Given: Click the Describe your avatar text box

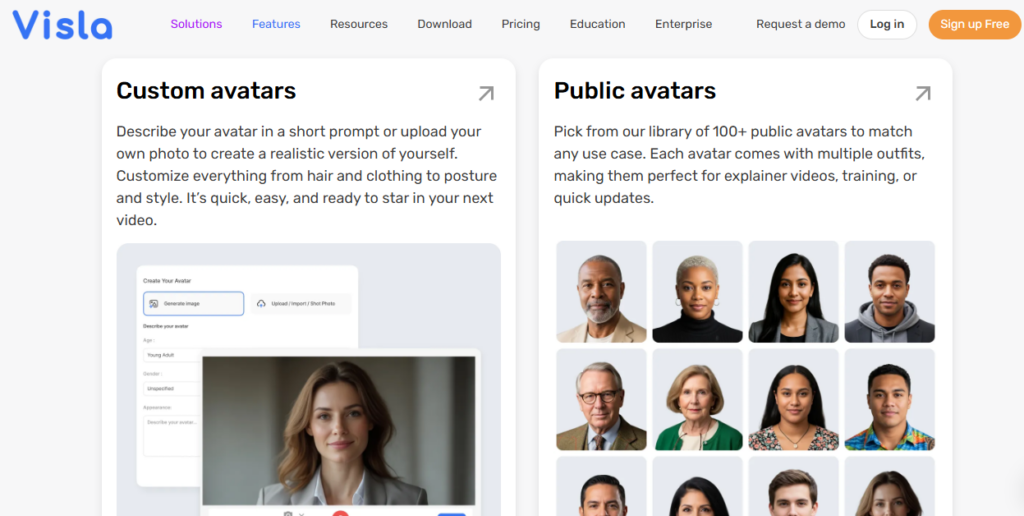Looking at the screenshot, I should 171,436.
